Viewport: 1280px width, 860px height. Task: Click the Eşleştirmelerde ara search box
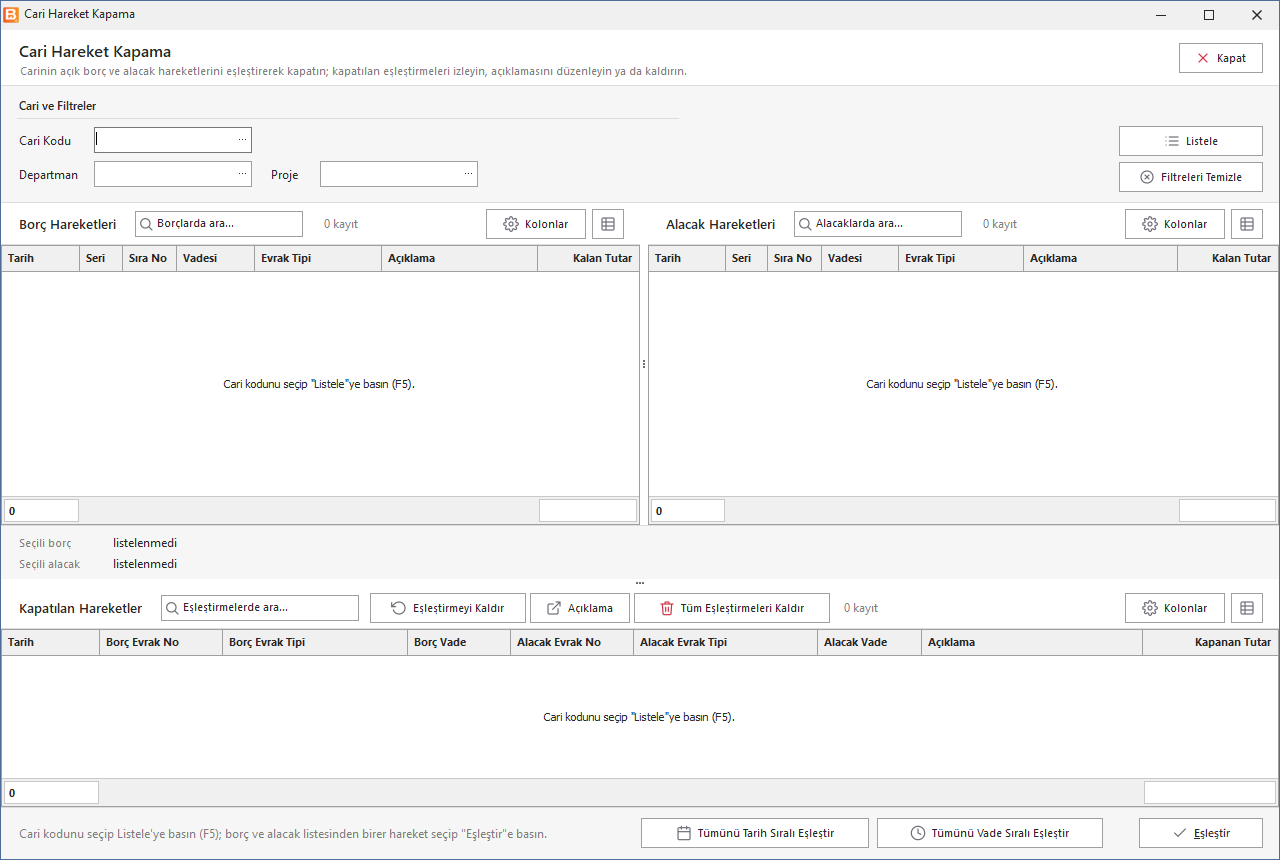click(260, 608)
